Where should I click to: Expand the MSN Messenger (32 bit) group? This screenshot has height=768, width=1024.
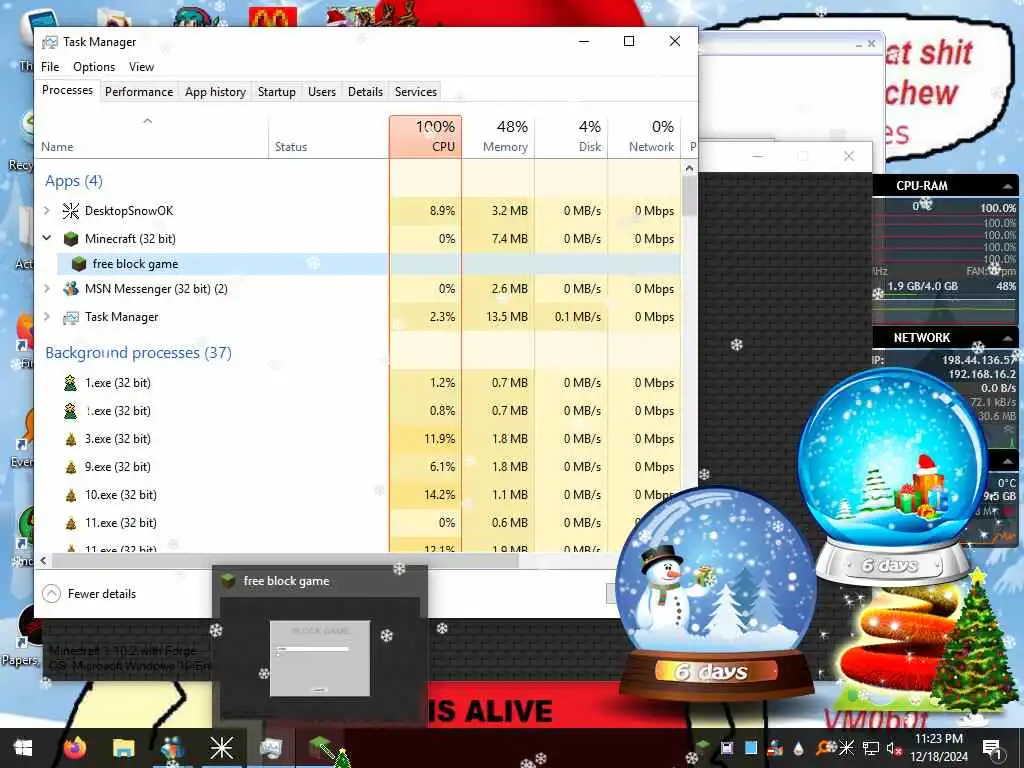click(x=46, y=288)
